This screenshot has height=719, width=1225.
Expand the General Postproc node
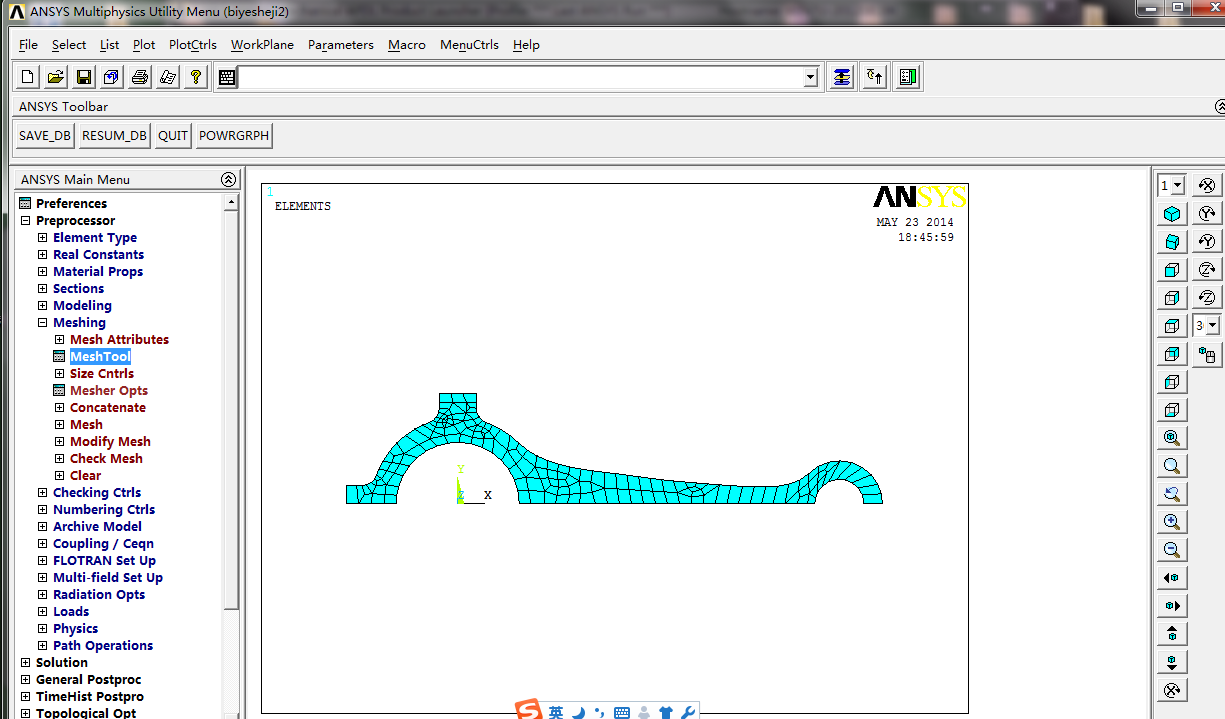26,680
